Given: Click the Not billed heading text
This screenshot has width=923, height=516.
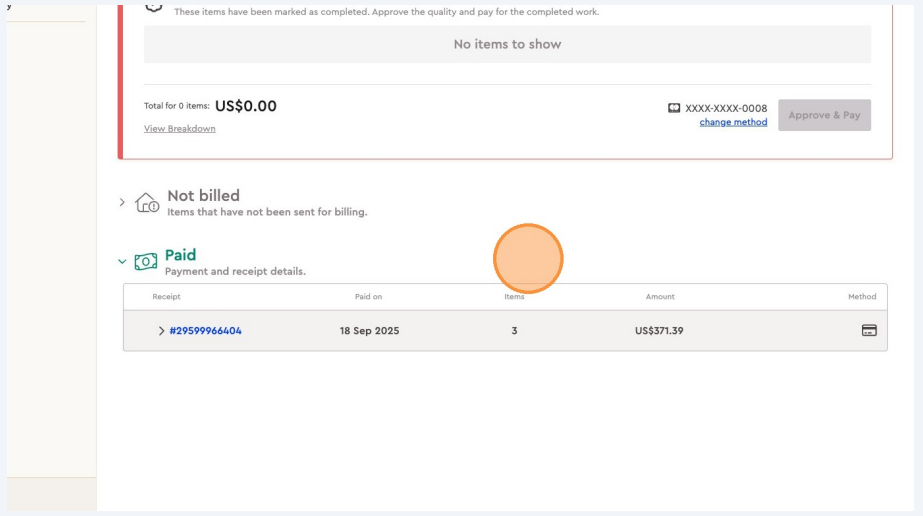Looking at the screenshot, I should [203, 196].
